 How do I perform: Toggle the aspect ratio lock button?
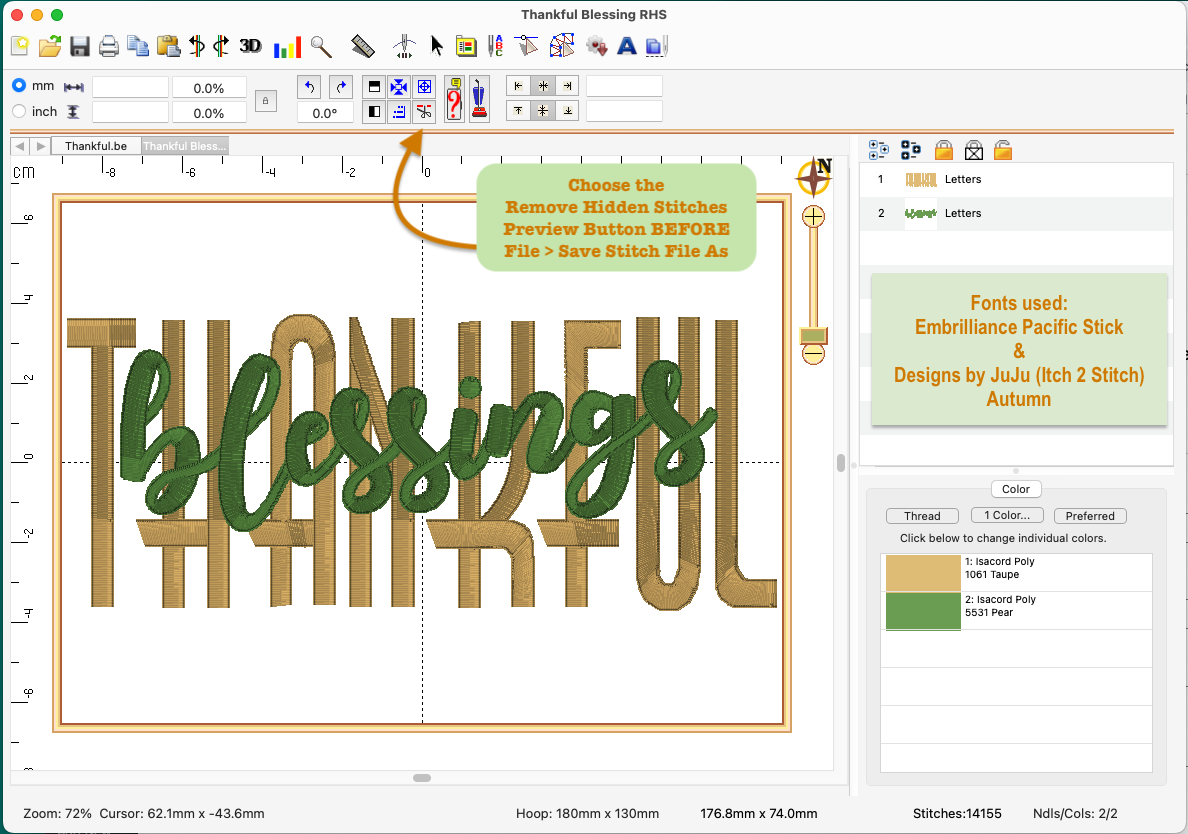pos(264,100)
